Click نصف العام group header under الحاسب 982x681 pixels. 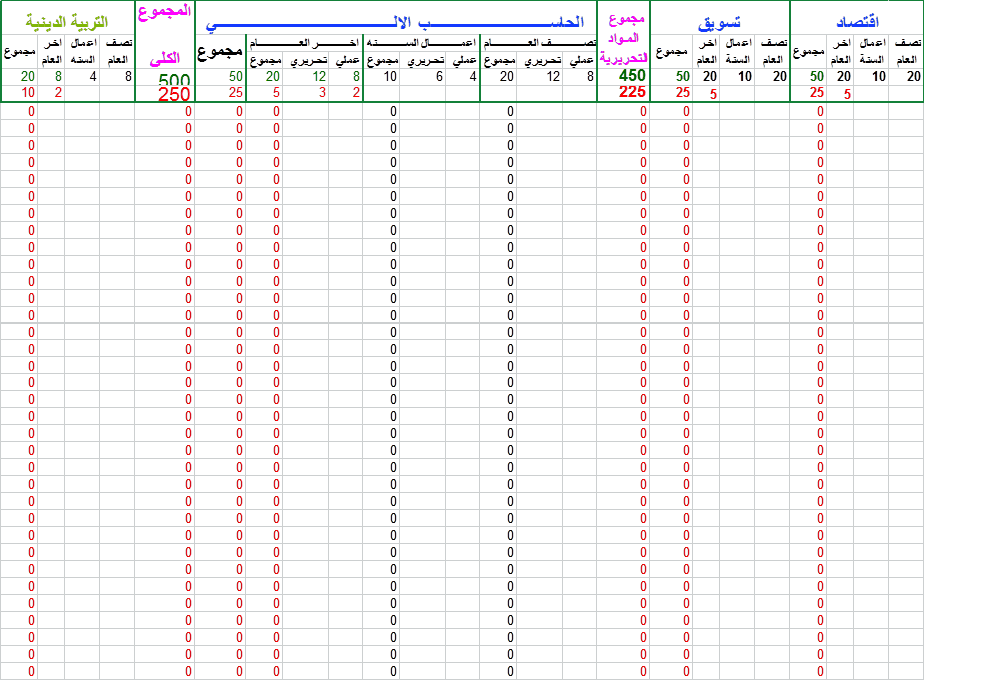(539, 43)
